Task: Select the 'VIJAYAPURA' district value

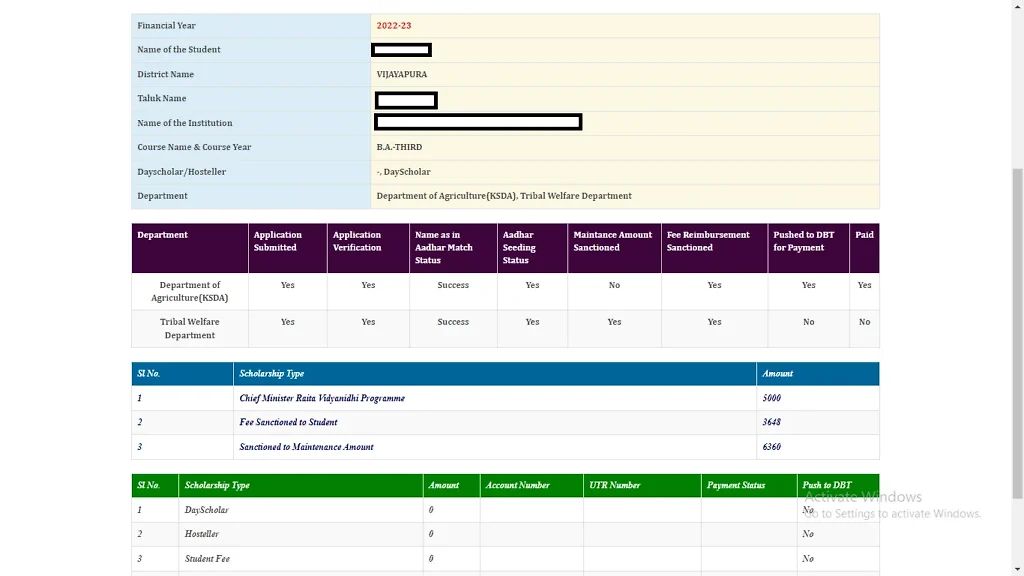Action: coord(402,74)
